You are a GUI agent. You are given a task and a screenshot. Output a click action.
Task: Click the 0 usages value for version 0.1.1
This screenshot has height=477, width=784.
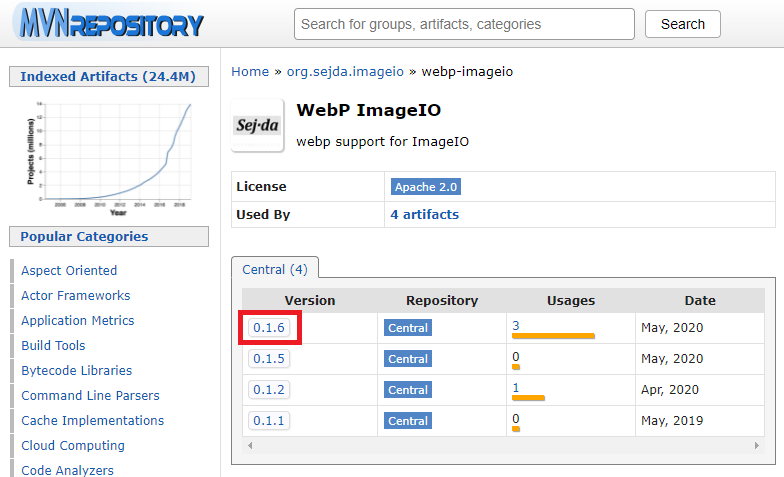[516, 418]
